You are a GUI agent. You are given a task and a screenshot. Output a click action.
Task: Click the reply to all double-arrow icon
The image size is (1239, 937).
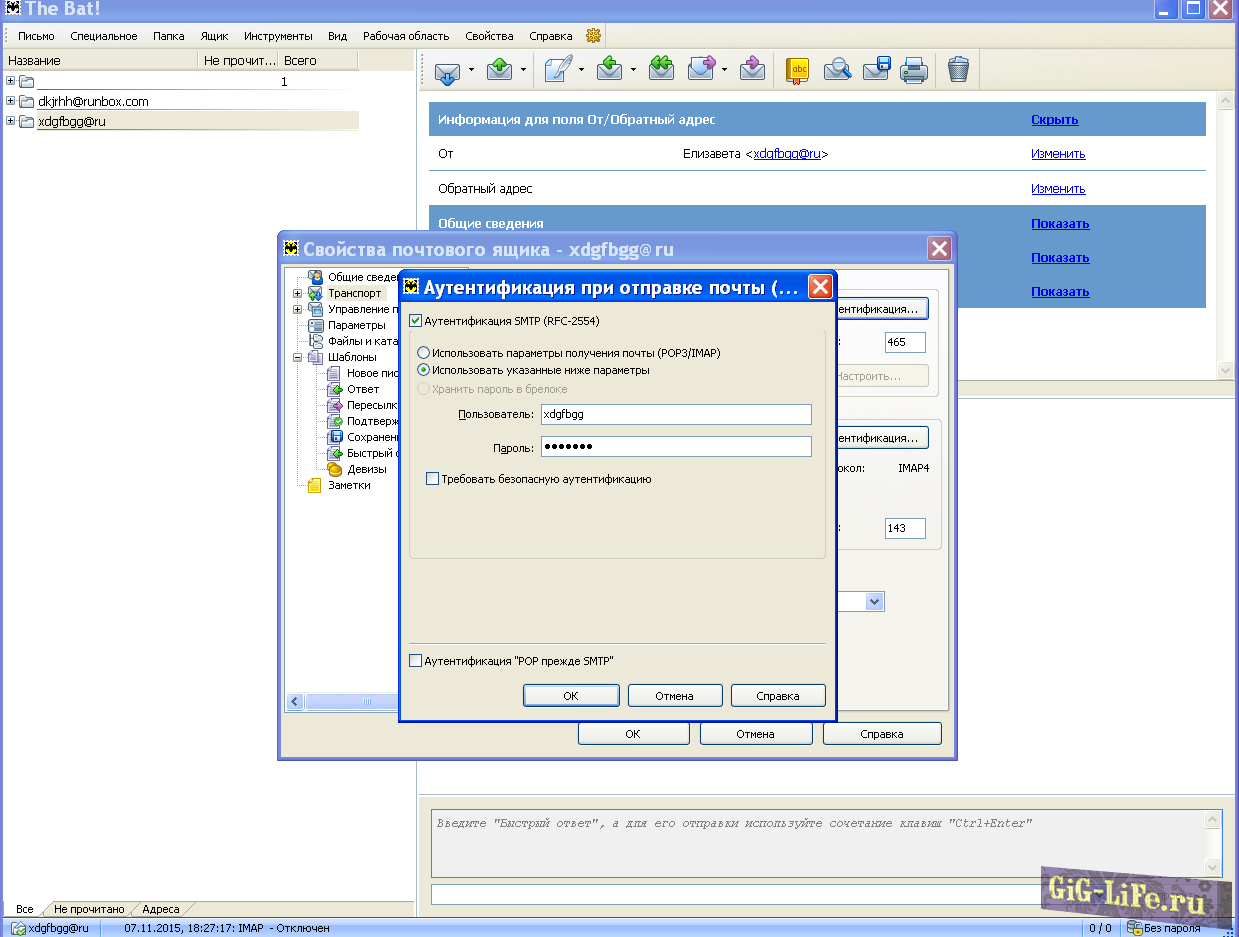click(660, 69)
